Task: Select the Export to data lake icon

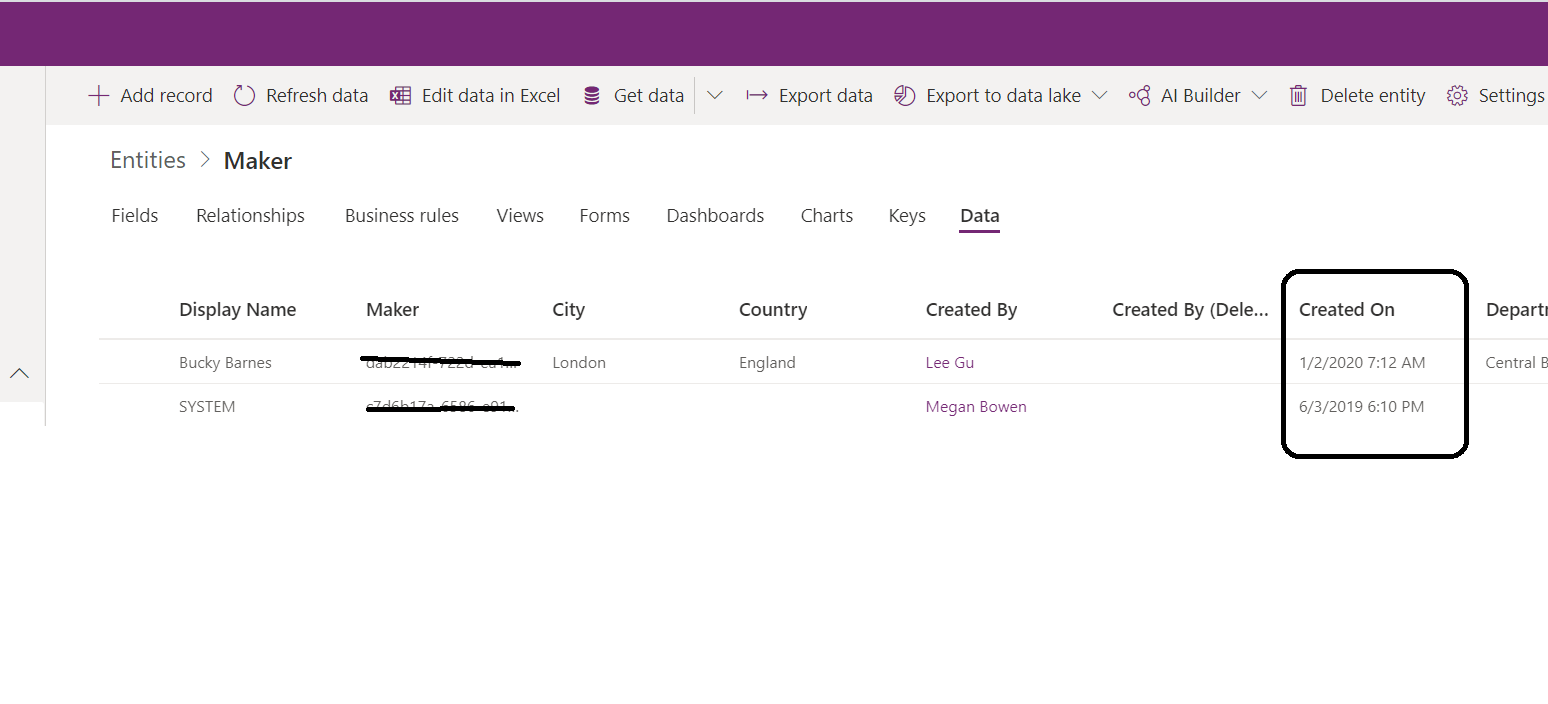Action: (905, 95)
